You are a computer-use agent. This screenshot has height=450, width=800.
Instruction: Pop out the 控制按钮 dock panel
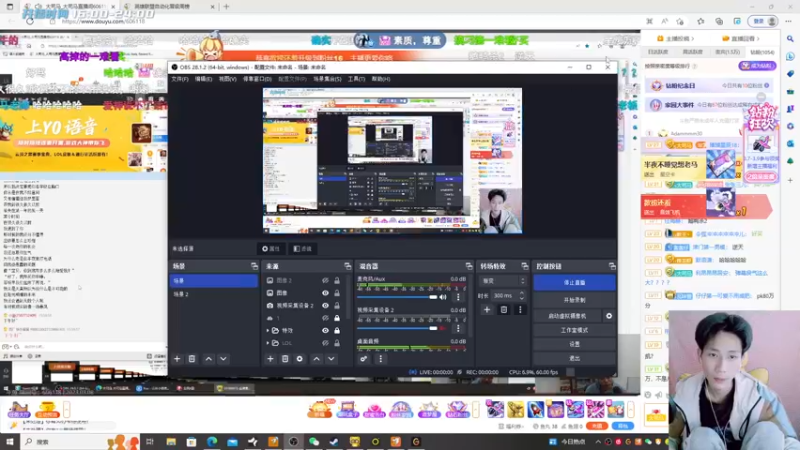[x=612, y=266]
